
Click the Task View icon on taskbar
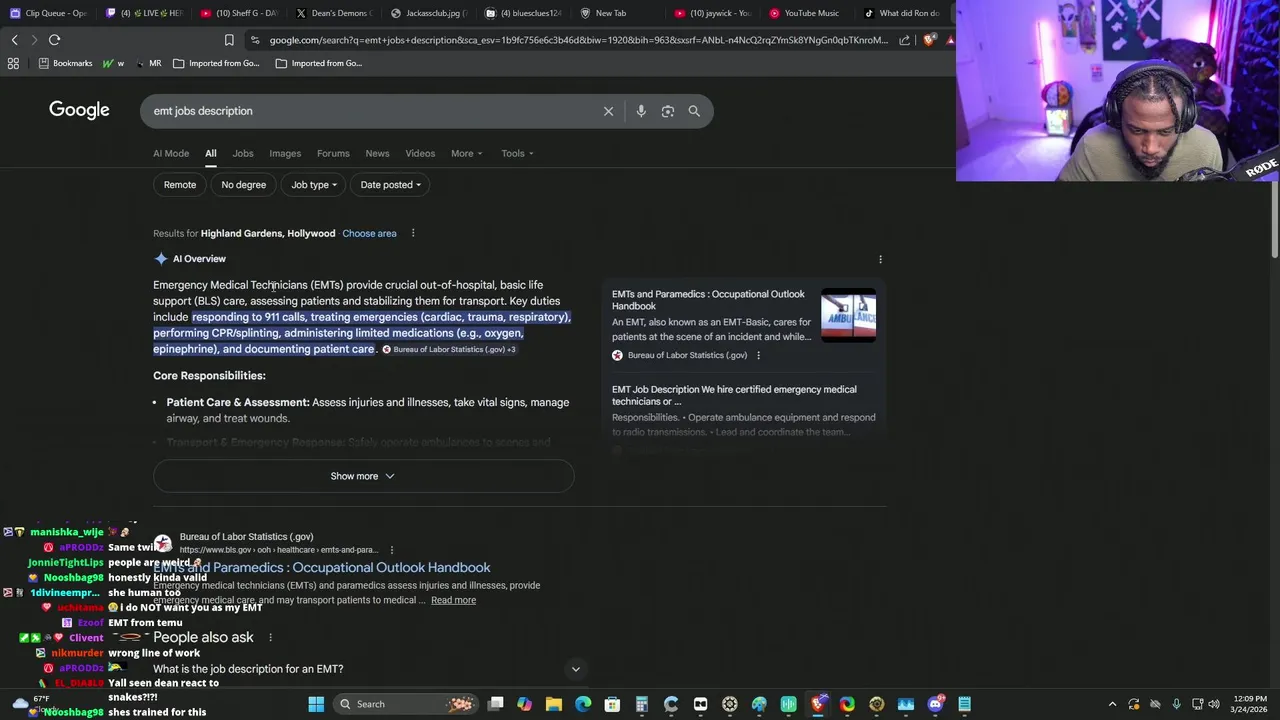[496, 704]
